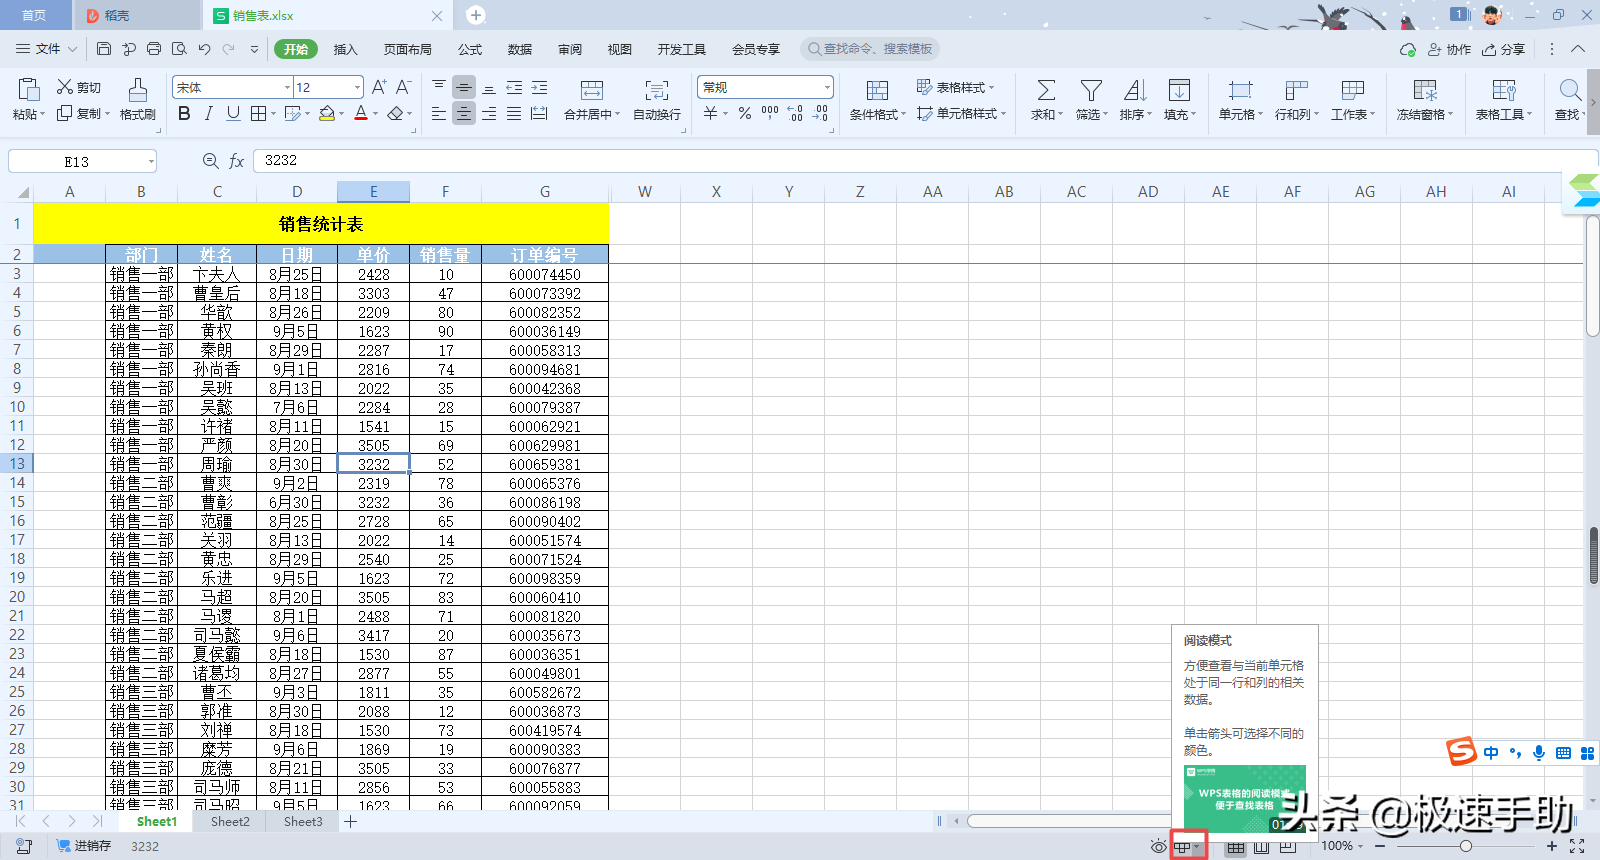Toggle left text alignment
Screen dimensions: 1600x860
439,114
